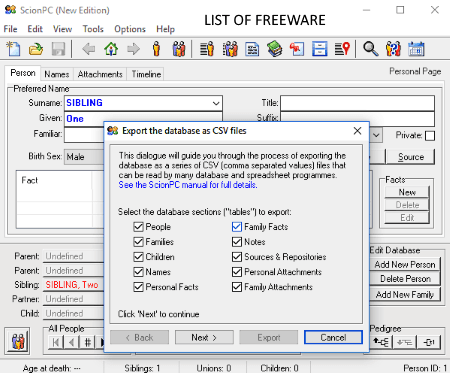Click the Title input field
Screen dimensions: 450x373
tap(357, 103)
